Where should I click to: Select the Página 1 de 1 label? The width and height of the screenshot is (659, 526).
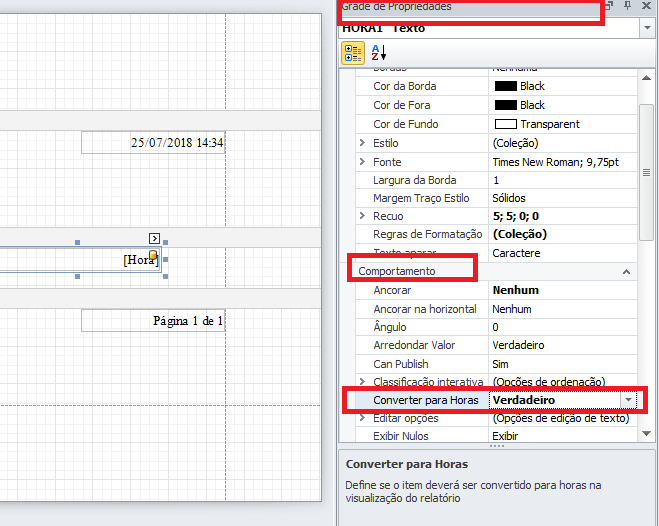point(153,321)
